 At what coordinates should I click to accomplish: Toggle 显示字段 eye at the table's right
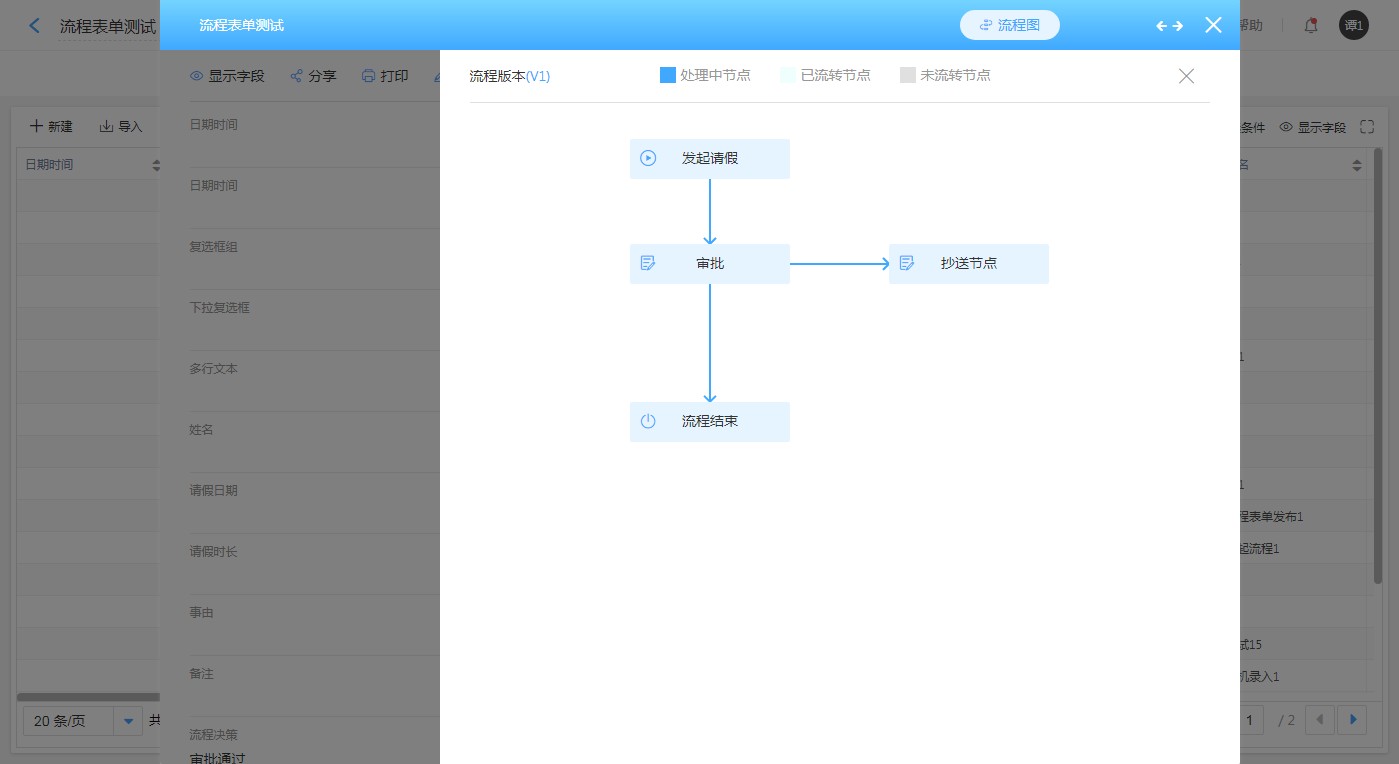click(1286, 127)
